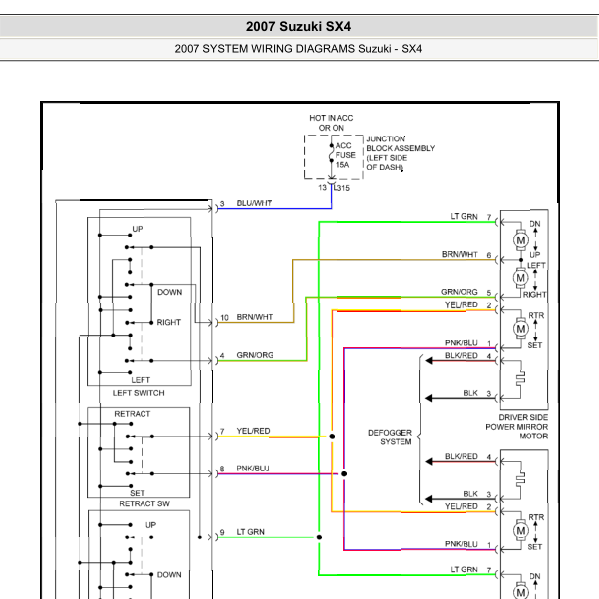Click the 'BLU/WHT' wire label at pin 3
The height and width of the screenshot is (599, 599).
click(x=254, y=203)
